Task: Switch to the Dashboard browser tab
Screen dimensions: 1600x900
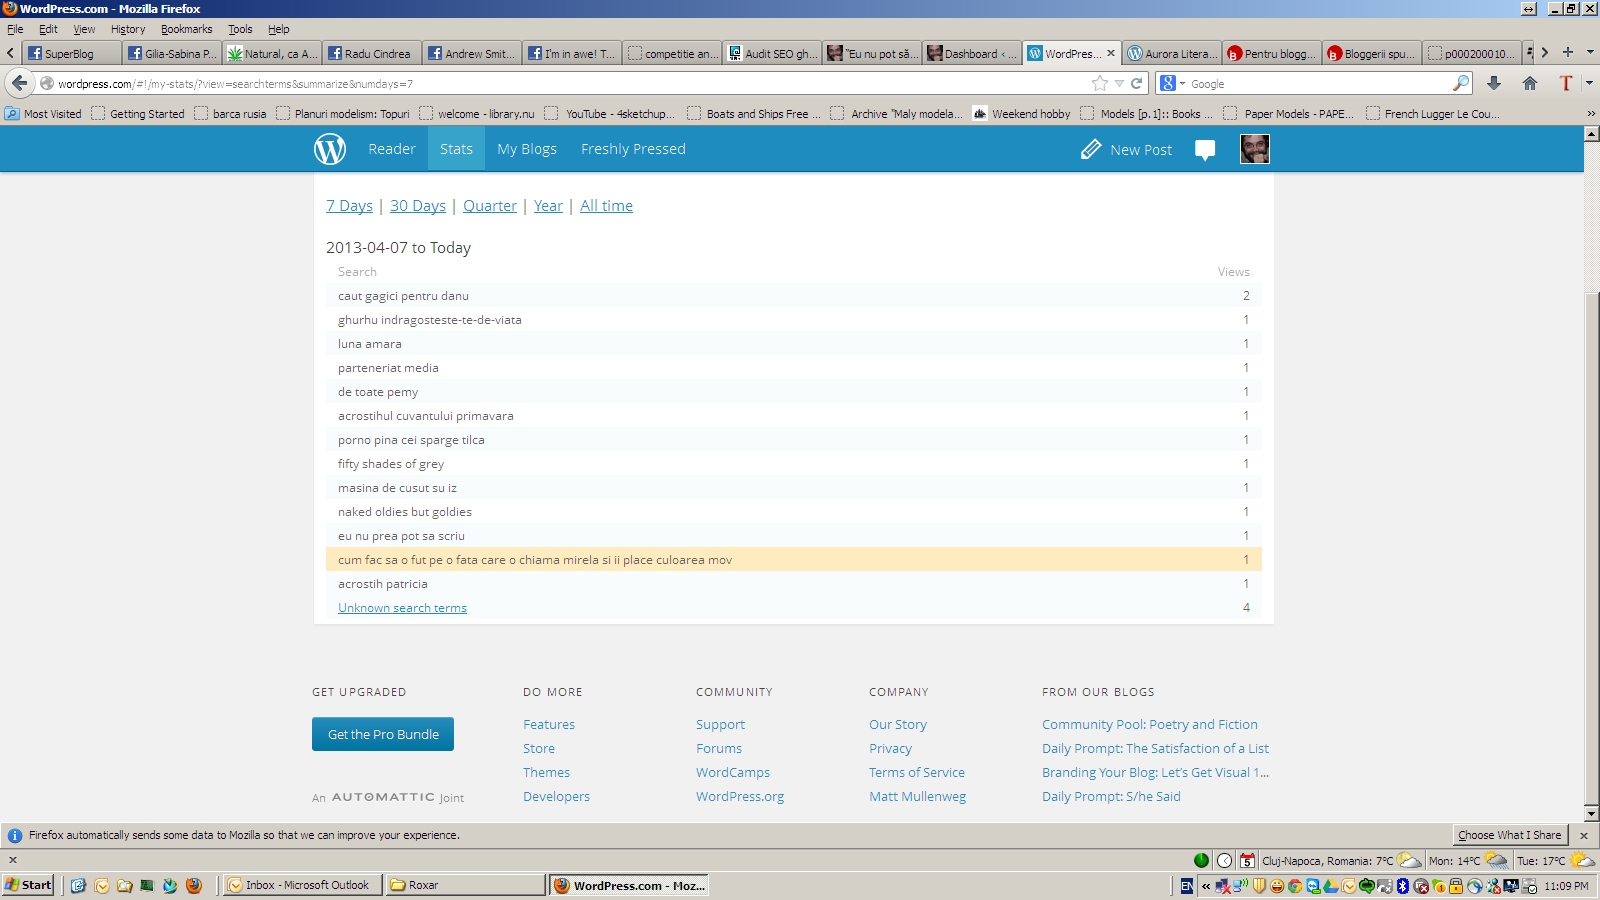Action: (971, 54)
